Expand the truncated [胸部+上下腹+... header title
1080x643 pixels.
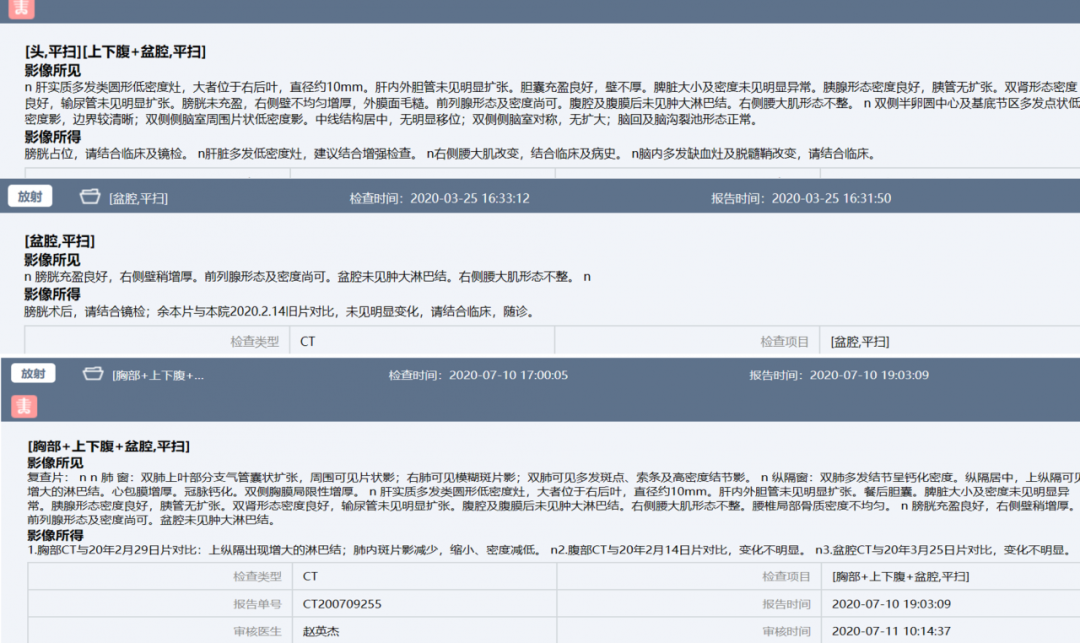158,375
